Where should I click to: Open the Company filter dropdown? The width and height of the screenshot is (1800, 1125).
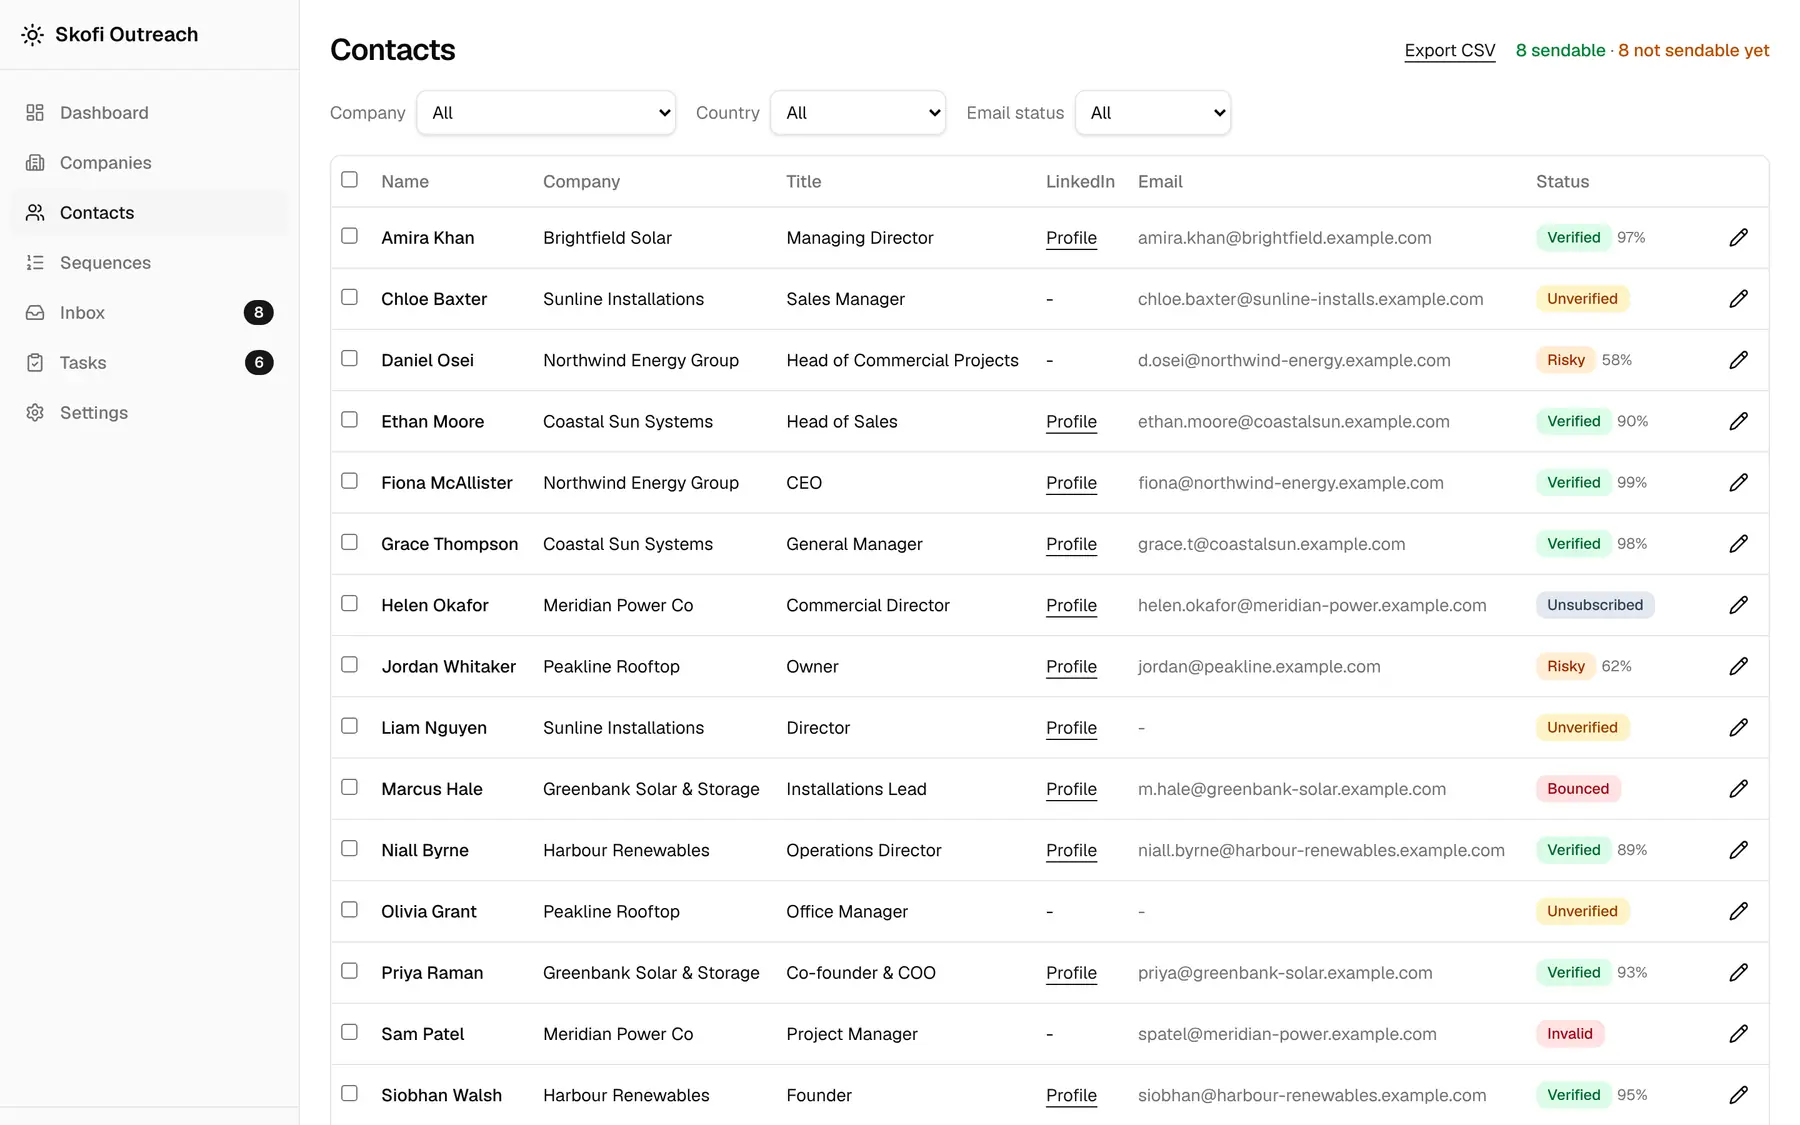tap(546, 113)
